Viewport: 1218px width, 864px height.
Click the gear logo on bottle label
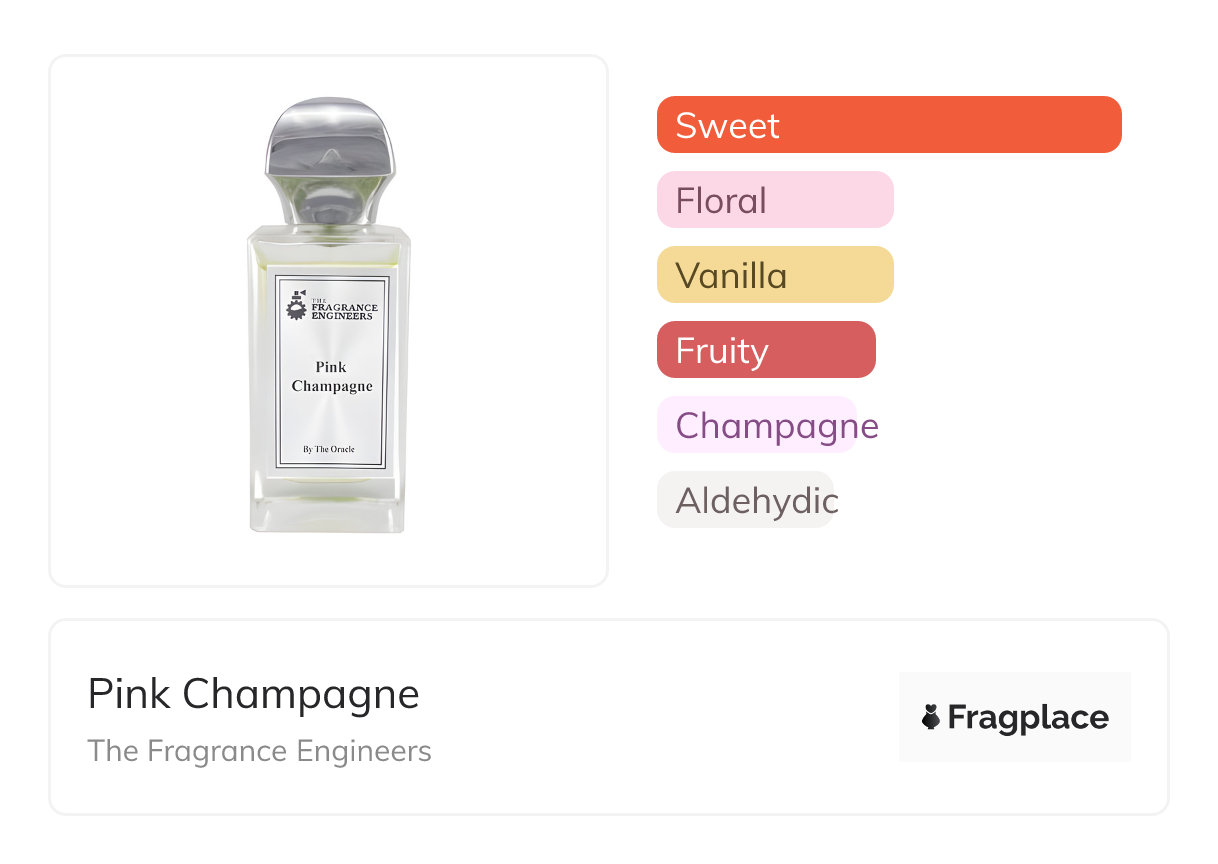pos(296,304)
